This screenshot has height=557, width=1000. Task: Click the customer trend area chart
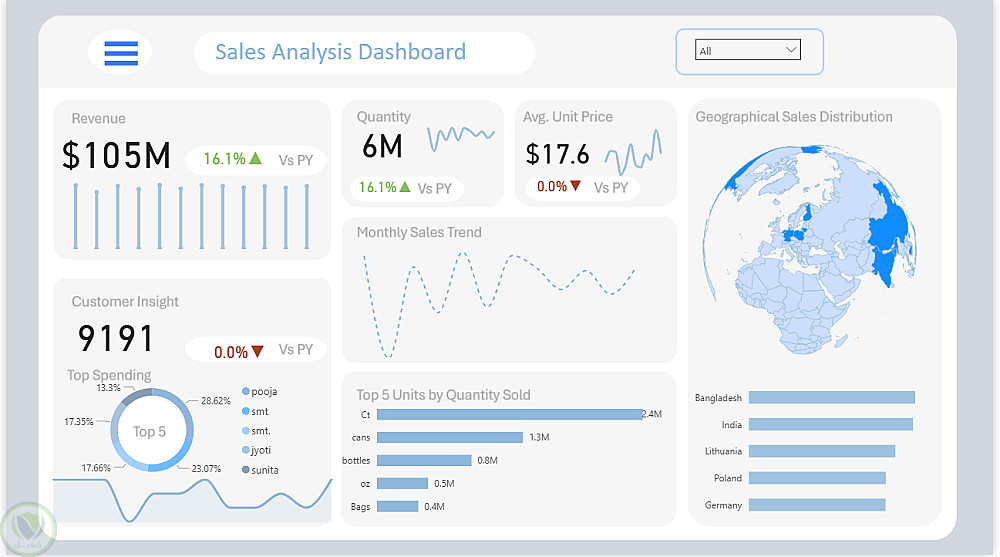tap(192, 500)
